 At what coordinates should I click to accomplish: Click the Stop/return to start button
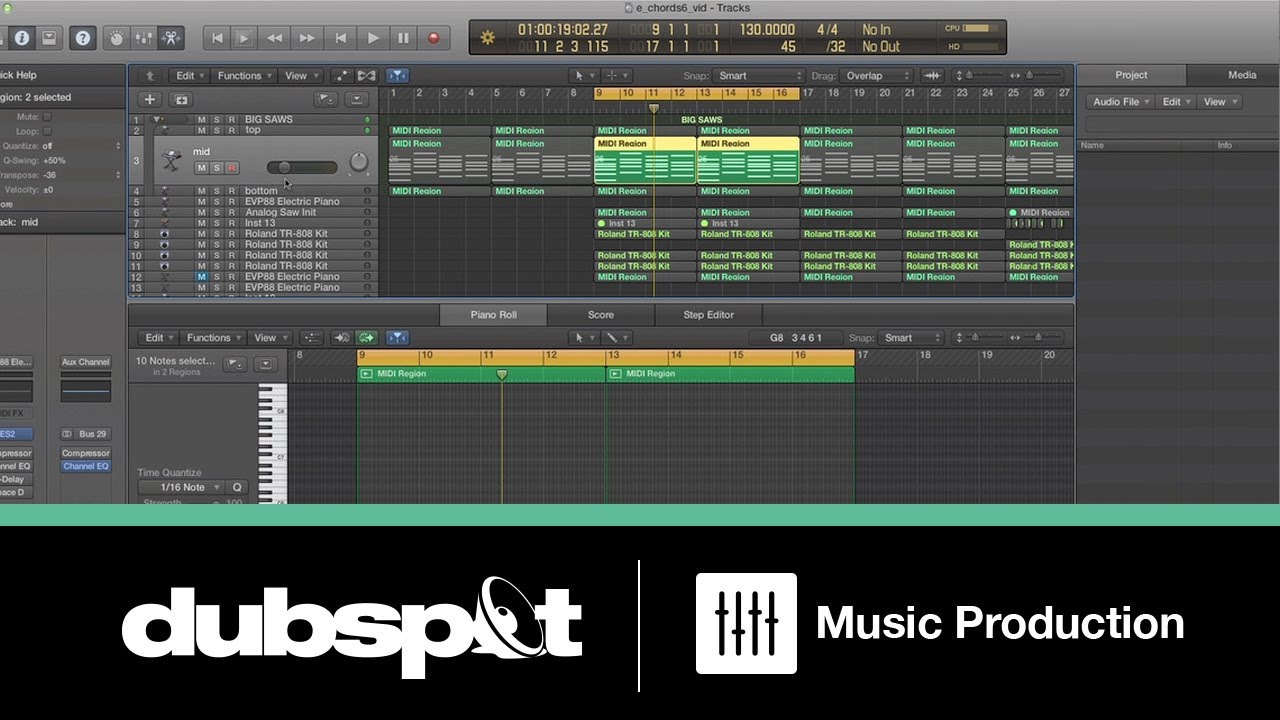point(340,38)
